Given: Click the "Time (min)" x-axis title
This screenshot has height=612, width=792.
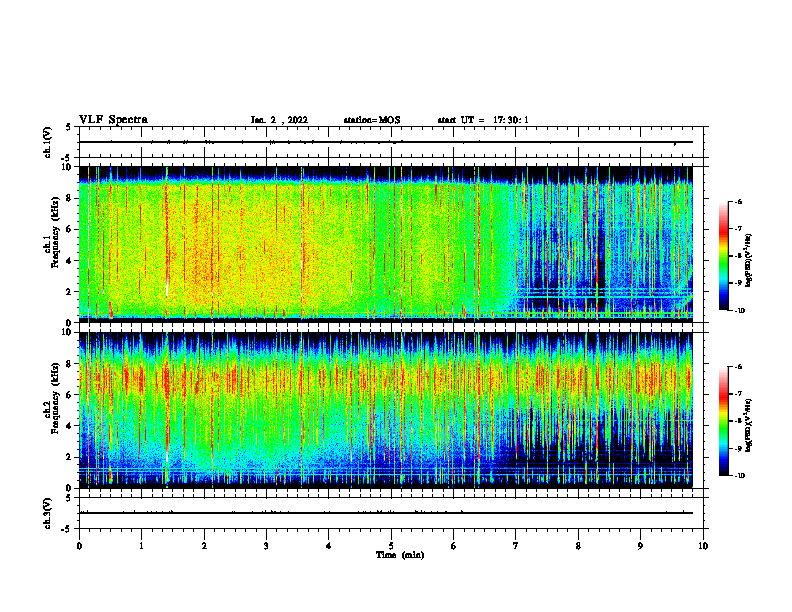Looking at the screenshot, I should coord(400,555).
